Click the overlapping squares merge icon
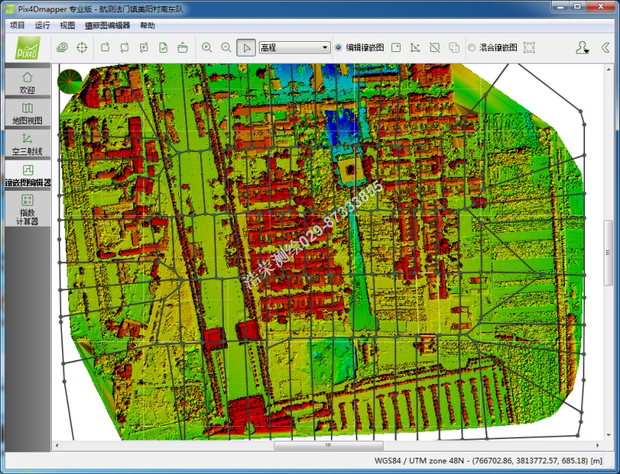 pyautogui.click(x=454, y=48)
